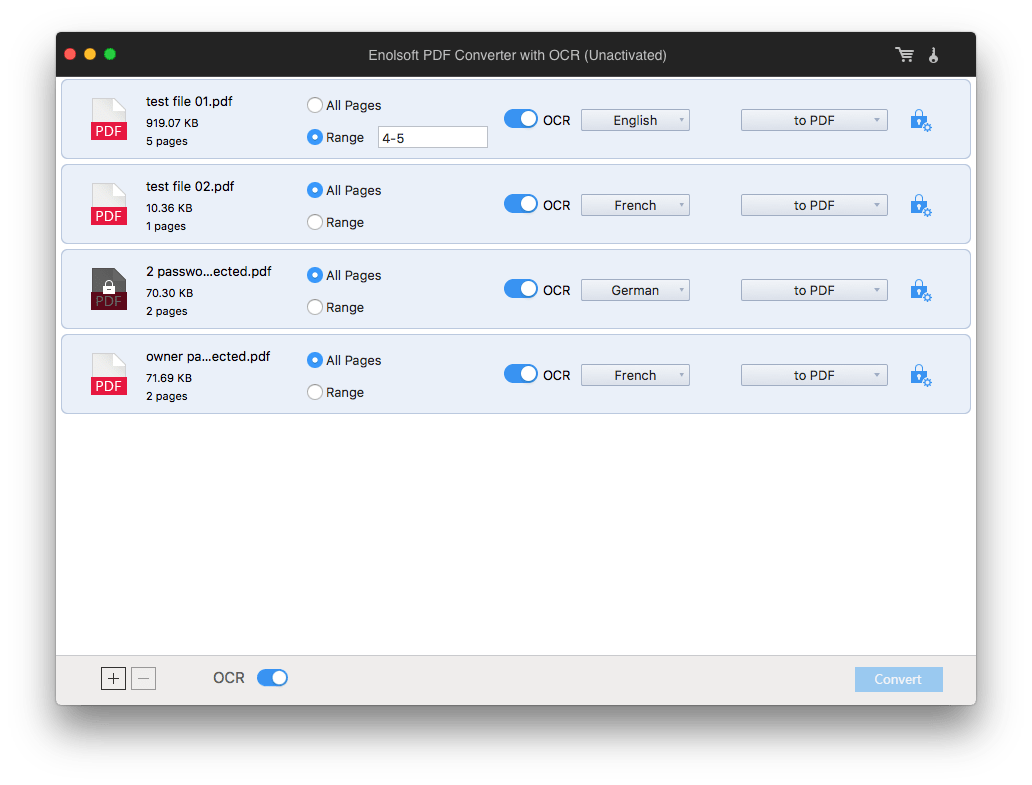Open password settings for test file 02.pdf
Viewport: 1032px width, 785px height.
921,206
